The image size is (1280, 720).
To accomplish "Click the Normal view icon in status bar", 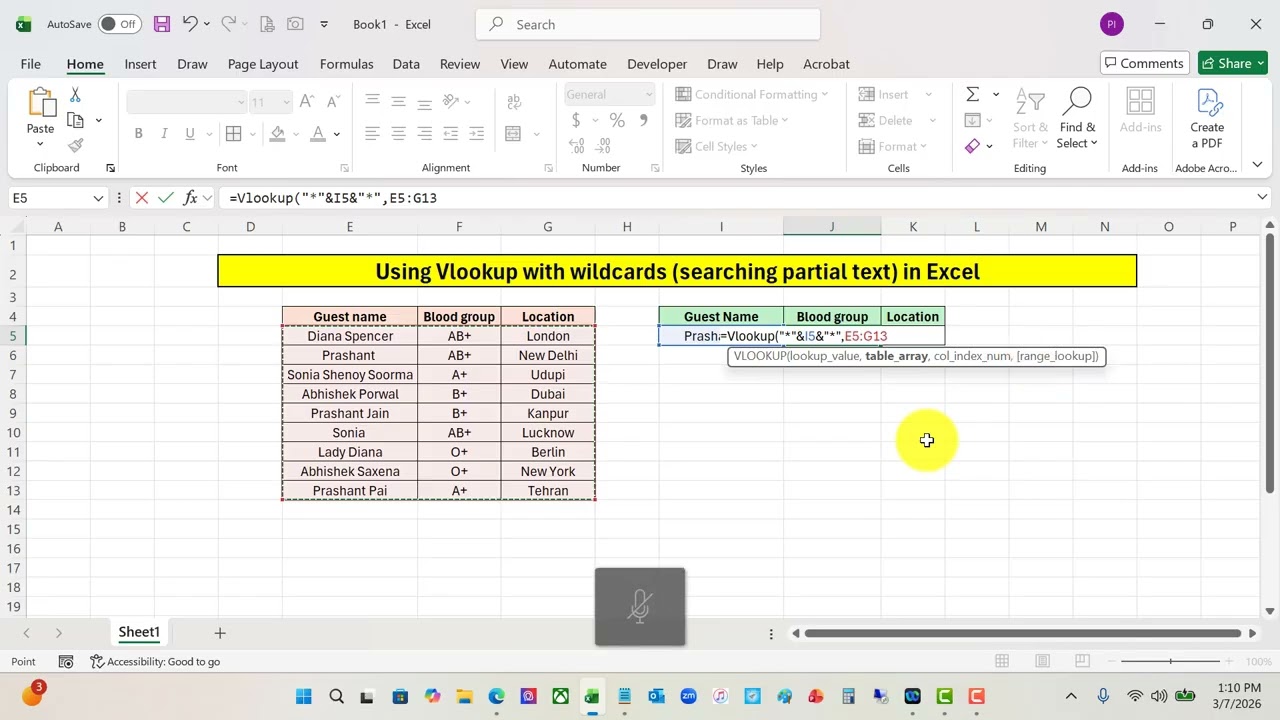I will (1002, 661).
